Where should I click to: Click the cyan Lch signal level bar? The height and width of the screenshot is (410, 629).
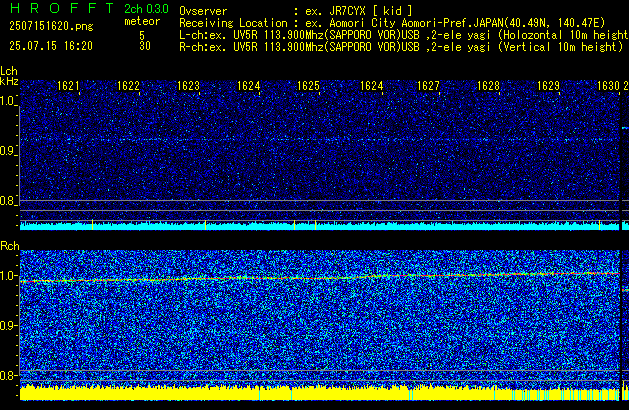pyautogui.click(x=320, y=226)
